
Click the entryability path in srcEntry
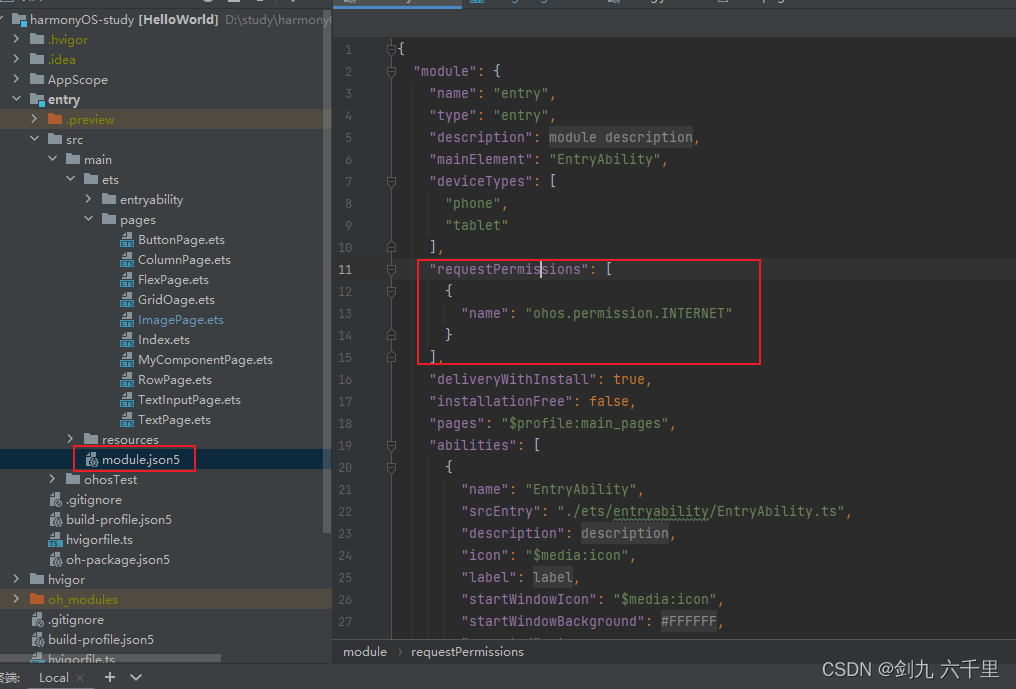pyautogui.click(x=661, y=512)
